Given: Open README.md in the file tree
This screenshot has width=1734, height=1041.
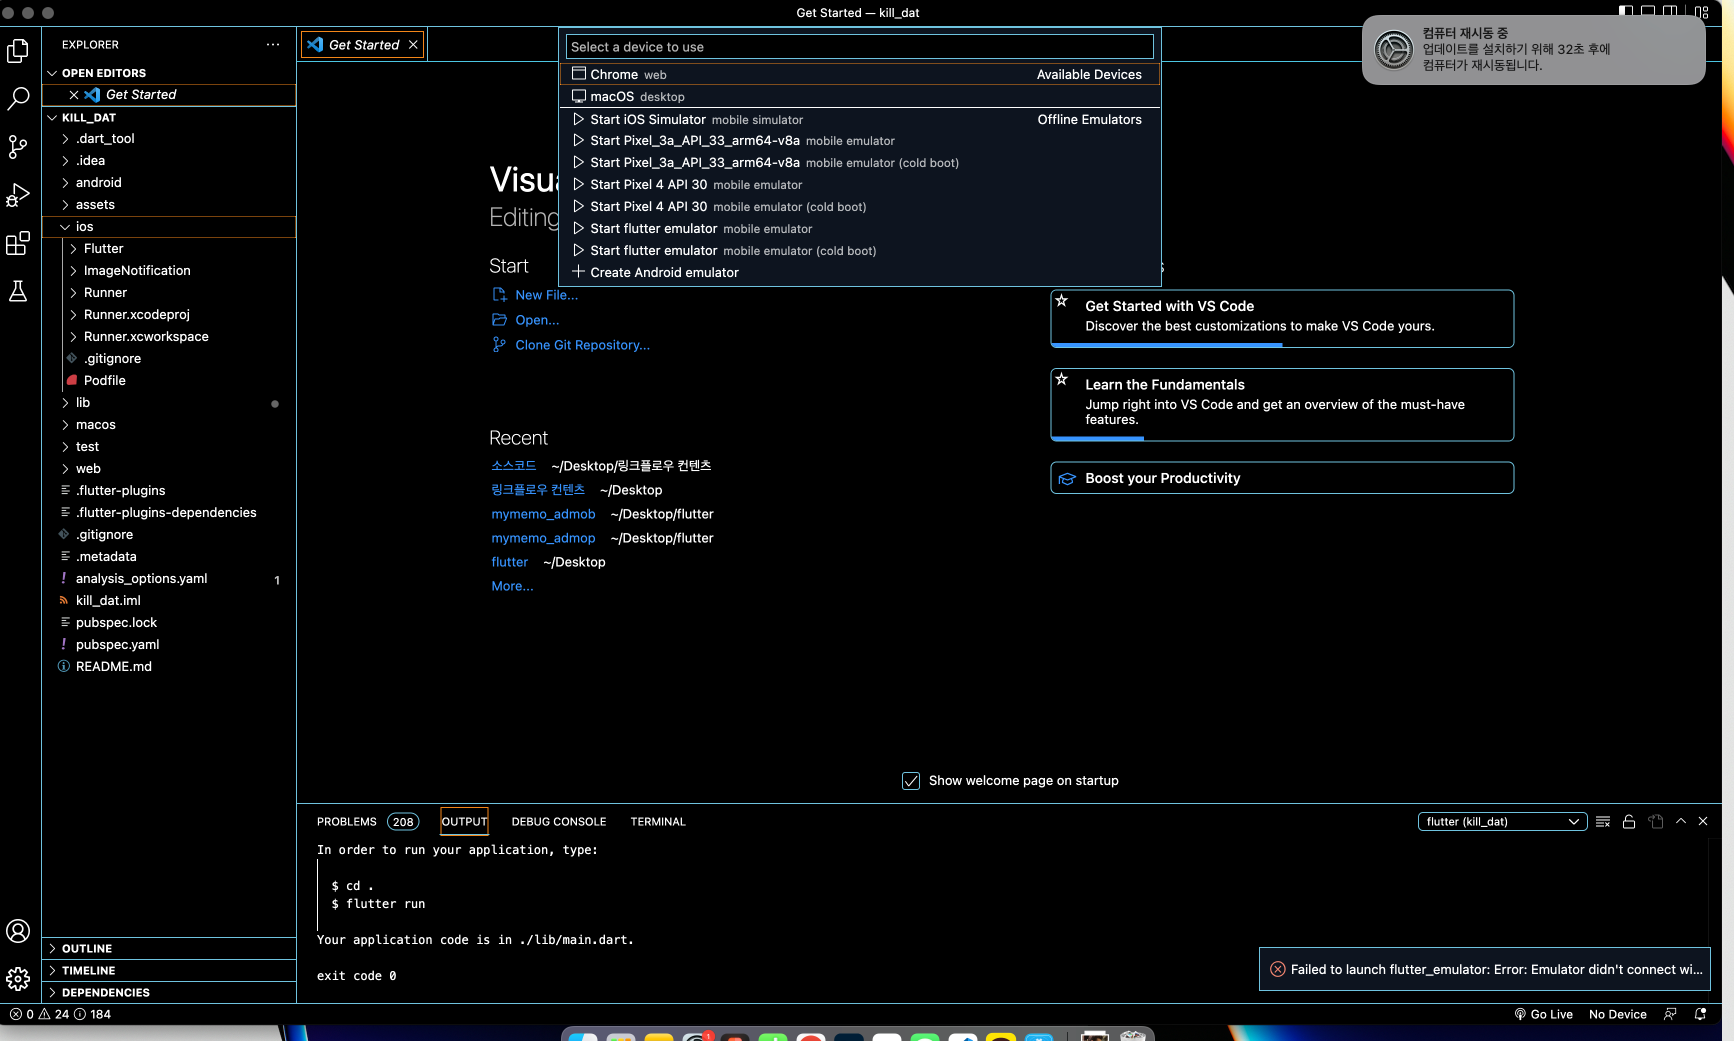Looking at the screenshot, I should click(x=170, y=667).
